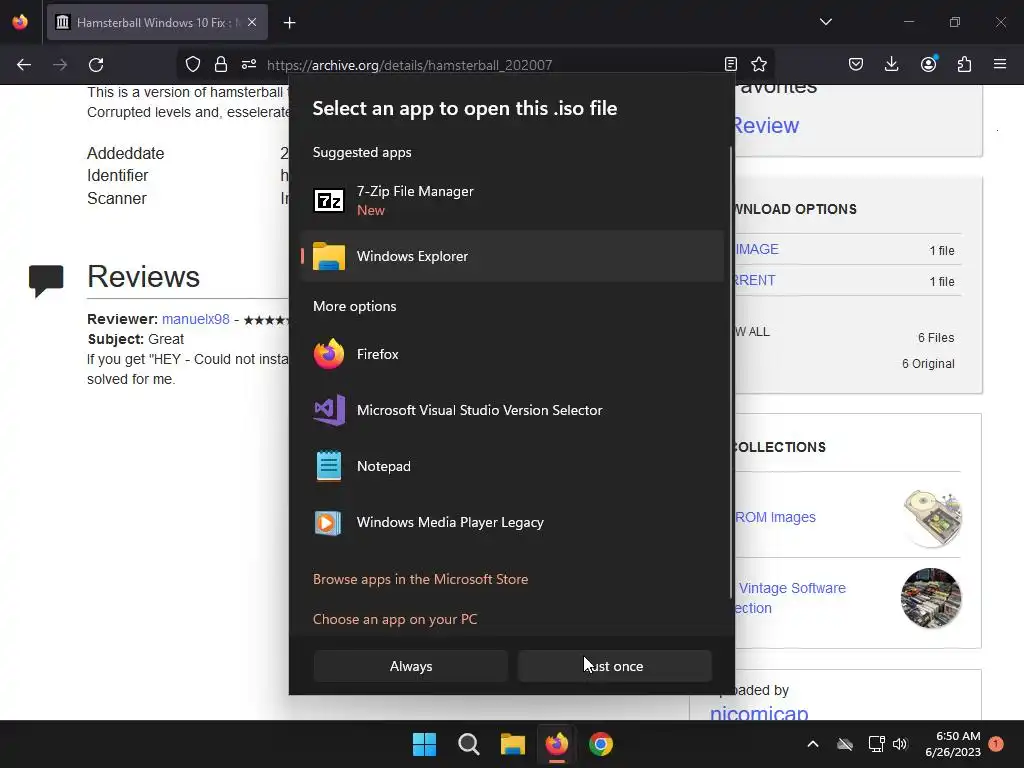The image size is (1024, 768).
Task: Select Microsoft Visual Studio Version Selector
Action: [512, 410]
